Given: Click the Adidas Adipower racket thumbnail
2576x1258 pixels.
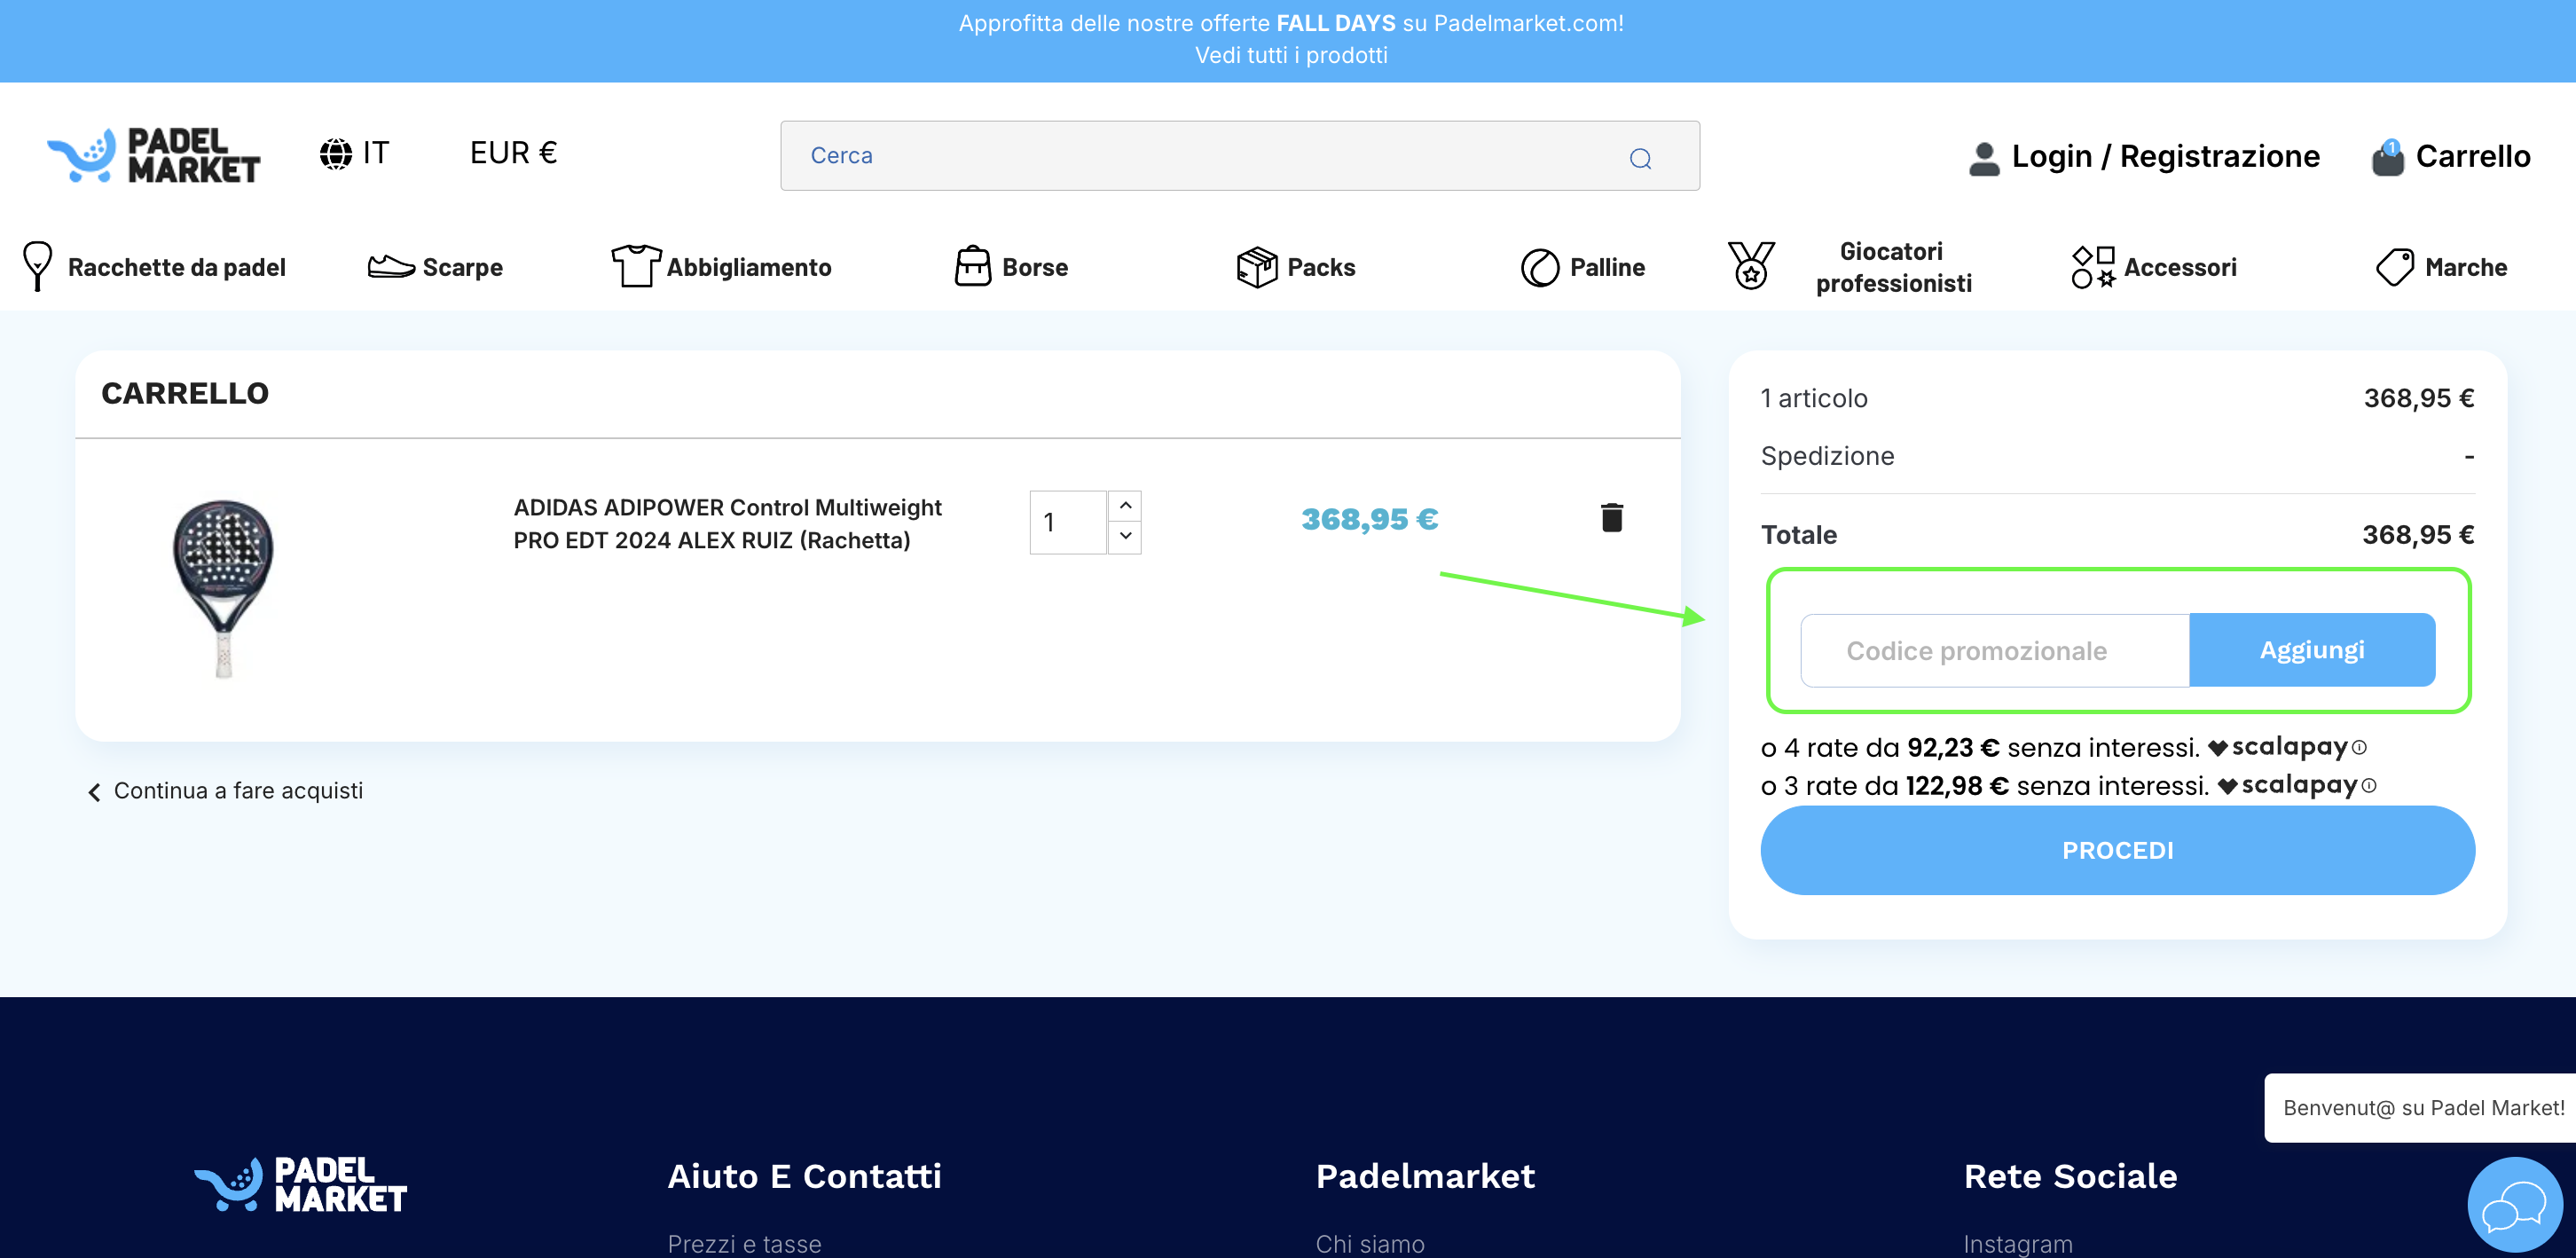Looking at the screenshot, I should tap(223, 588).
